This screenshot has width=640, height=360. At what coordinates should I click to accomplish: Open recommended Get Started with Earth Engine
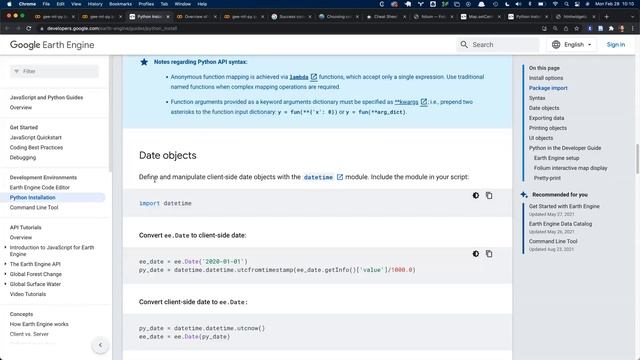pyautogui.click(x=564, y=207)
